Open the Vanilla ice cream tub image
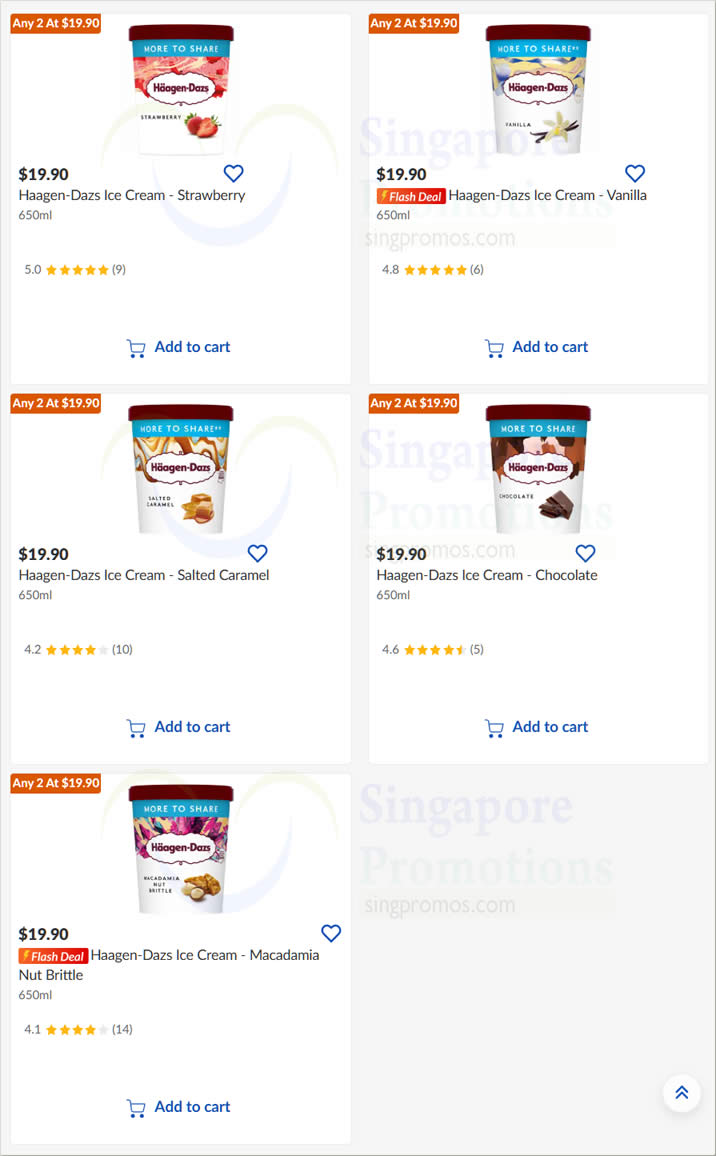This screenshot has height=1156, width=716. click(538, 89)
